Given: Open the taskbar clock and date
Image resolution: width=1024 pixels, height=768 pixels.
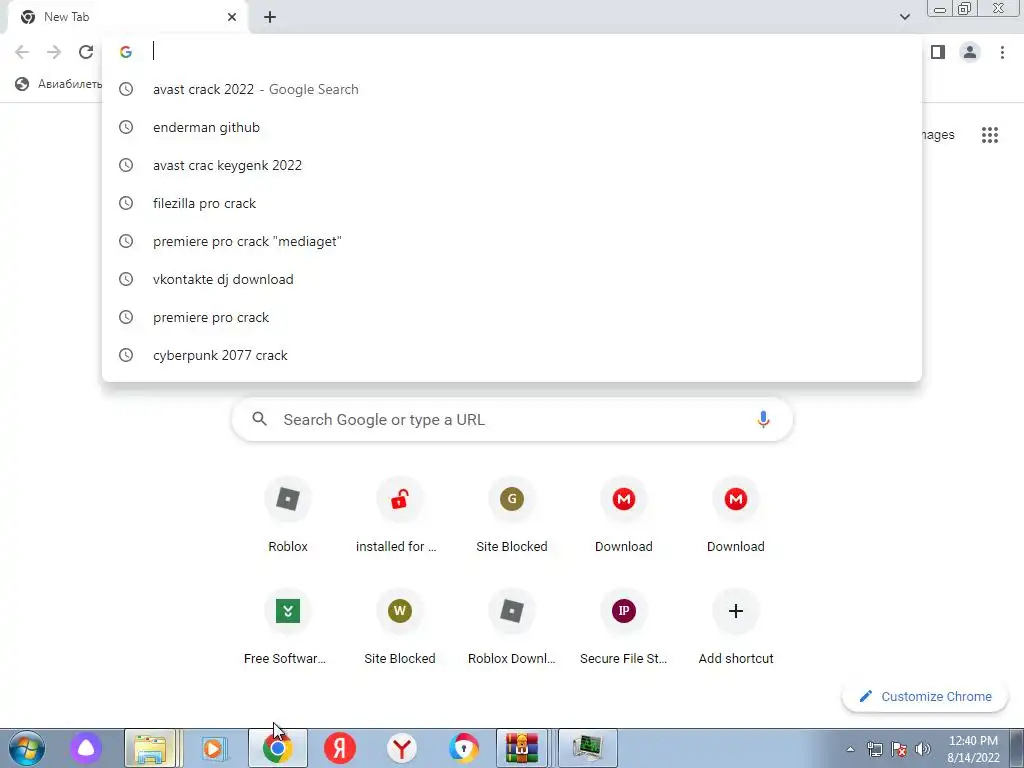Looking at the screenshot, I should click(x=973, y=749).
